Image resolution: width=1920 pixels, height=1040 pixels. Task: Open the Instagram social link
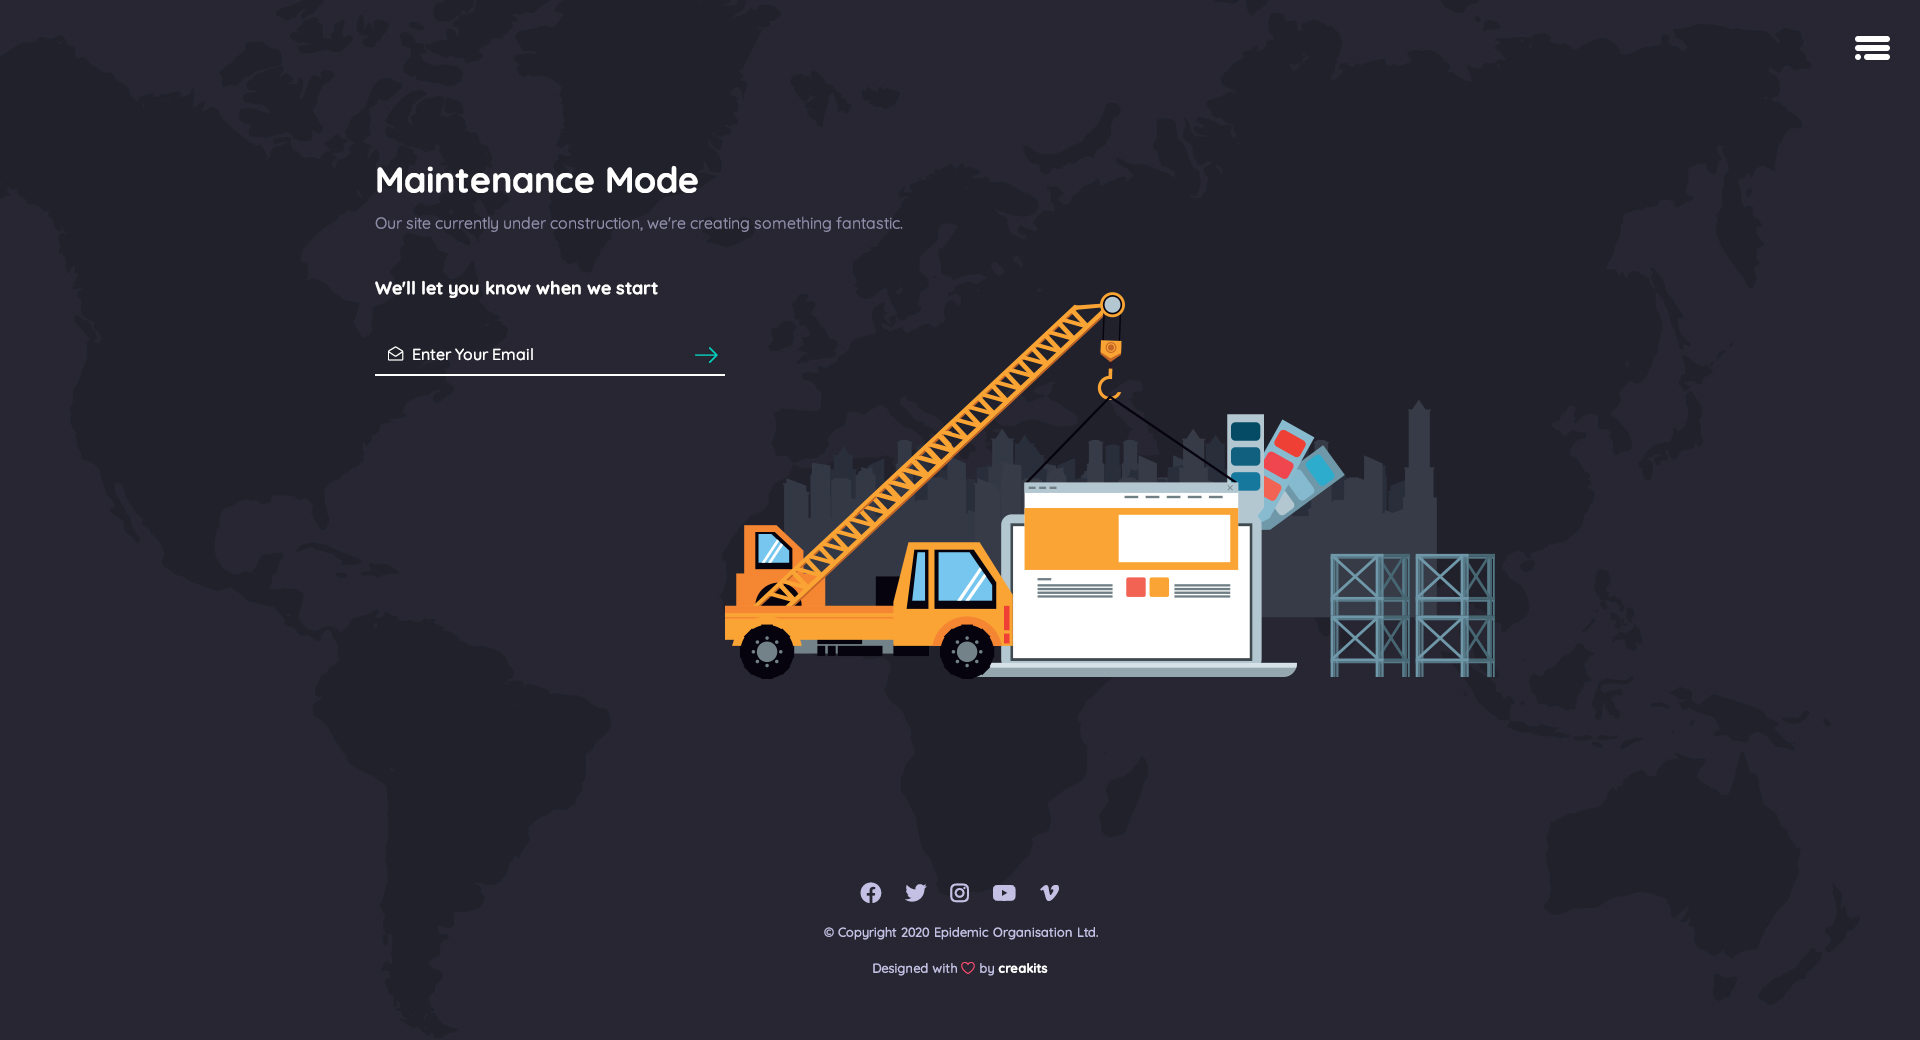(x=960, y=893)
